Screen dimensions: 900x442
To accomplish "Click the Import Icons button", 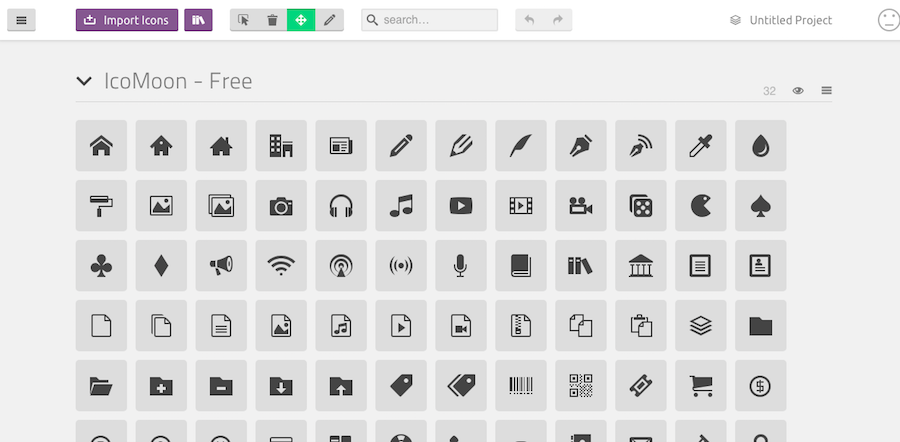I will click(127, 20).
